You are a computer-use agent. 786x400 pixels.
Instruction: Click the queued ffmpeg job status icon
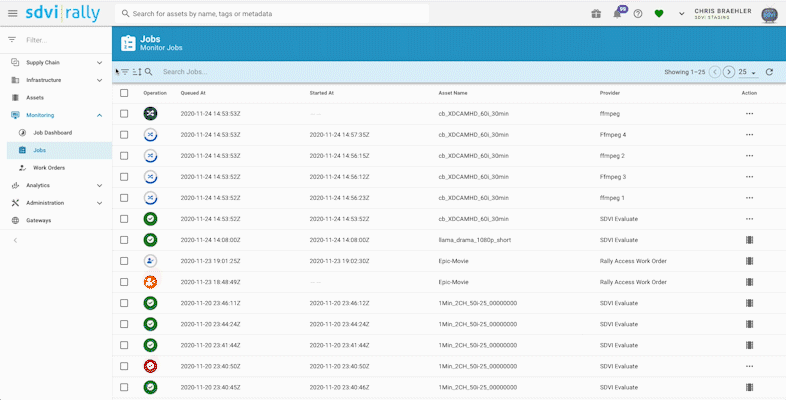pos(150,113)
